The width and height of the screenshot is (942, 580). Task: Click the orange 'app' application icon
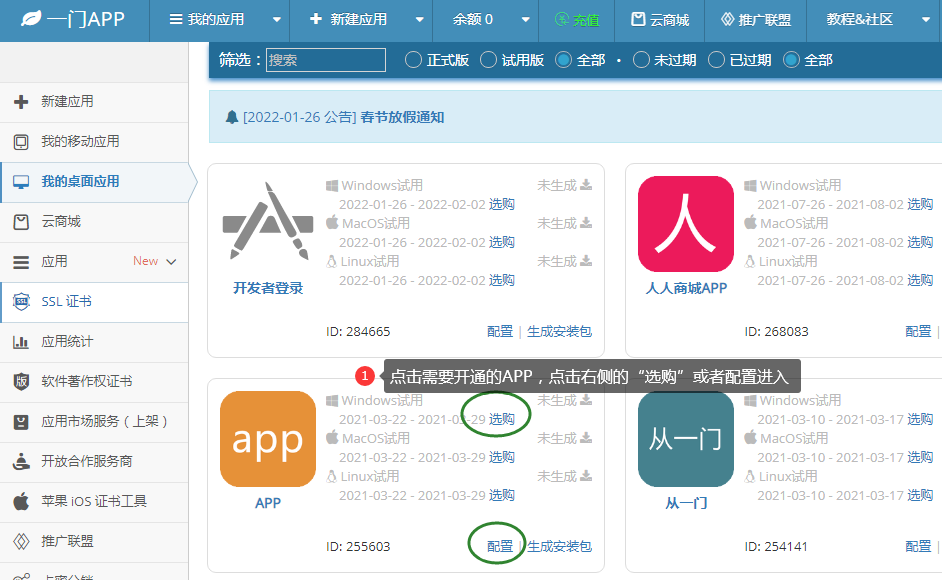[x=268, y=439]
